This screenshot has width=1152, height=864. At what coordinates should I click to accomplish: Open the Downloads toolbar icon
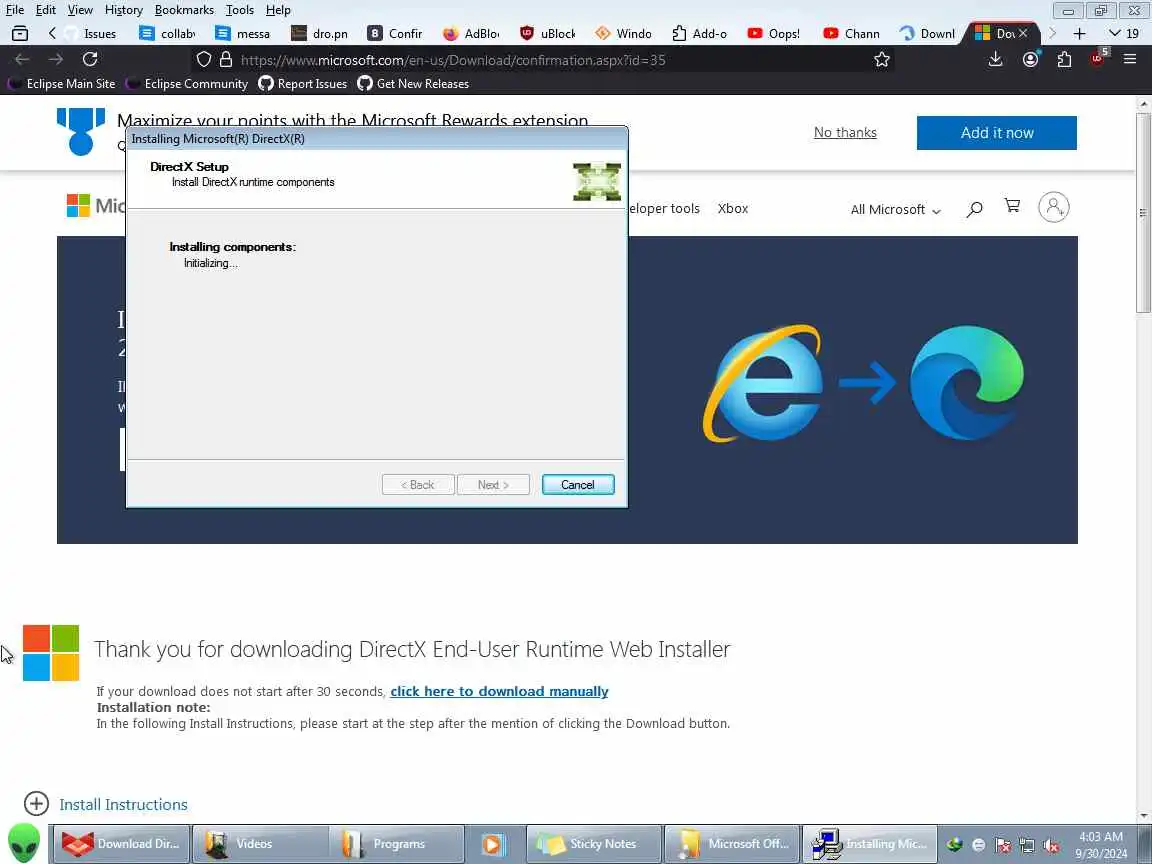coord(996,60)
